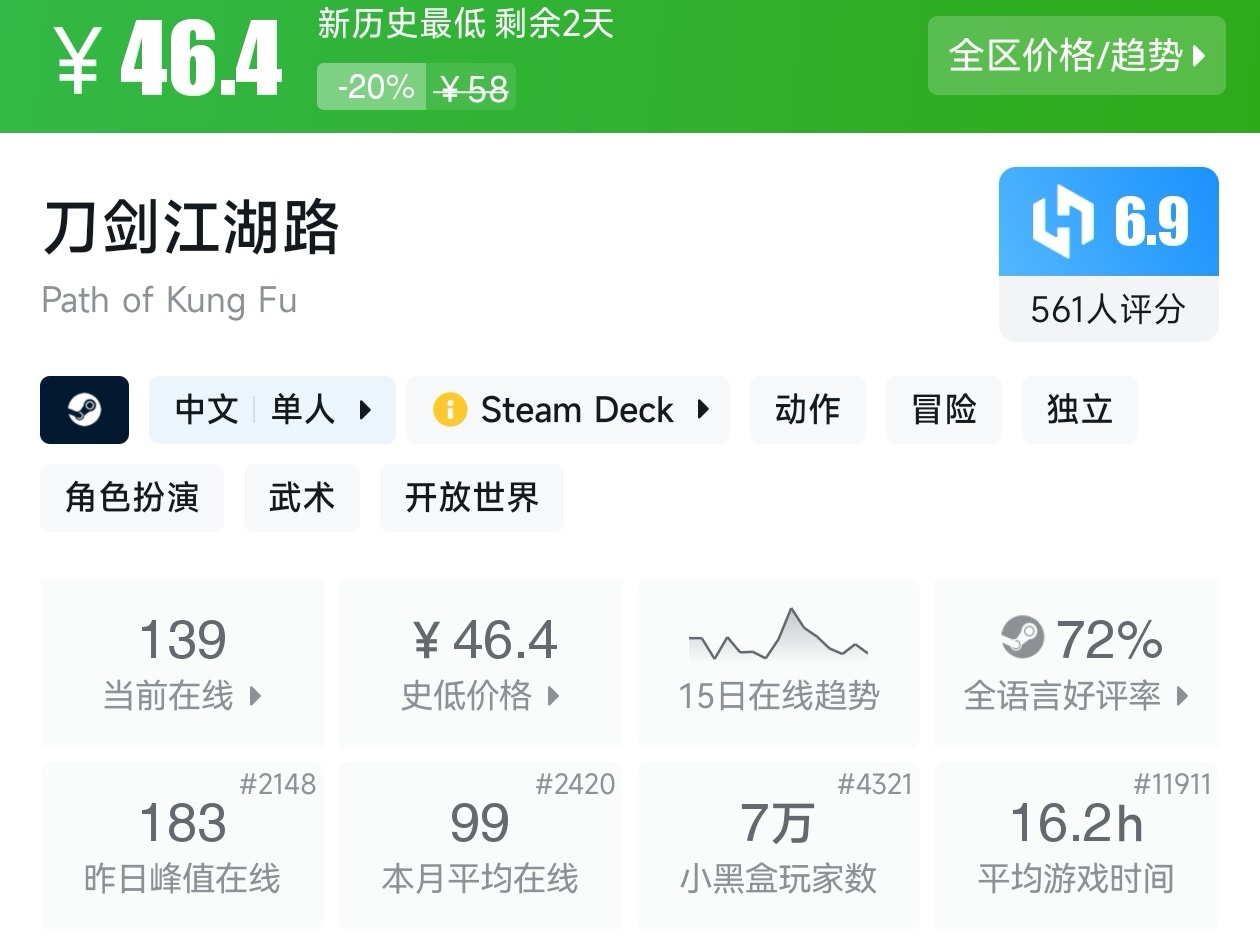Select the 动作 genre tag
This screenshot has height=947, width=1260.
[x=807, y=410]
